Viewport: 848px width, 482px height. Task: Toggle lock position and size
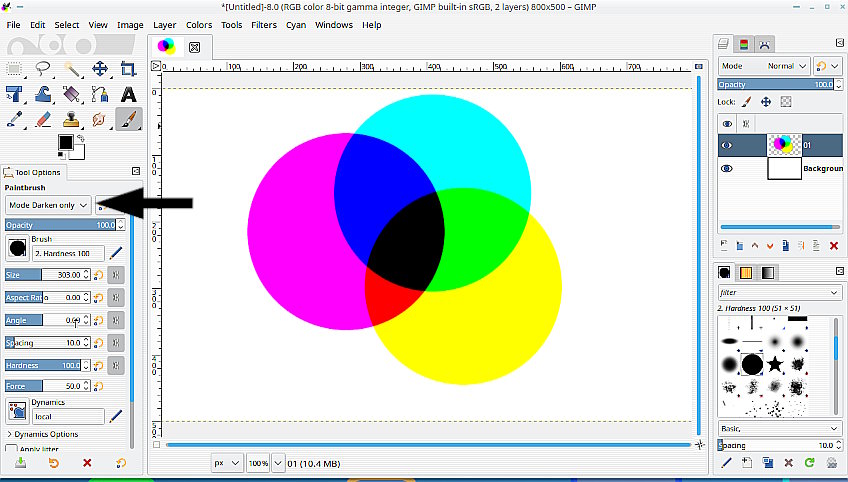(x=766, y=102)
